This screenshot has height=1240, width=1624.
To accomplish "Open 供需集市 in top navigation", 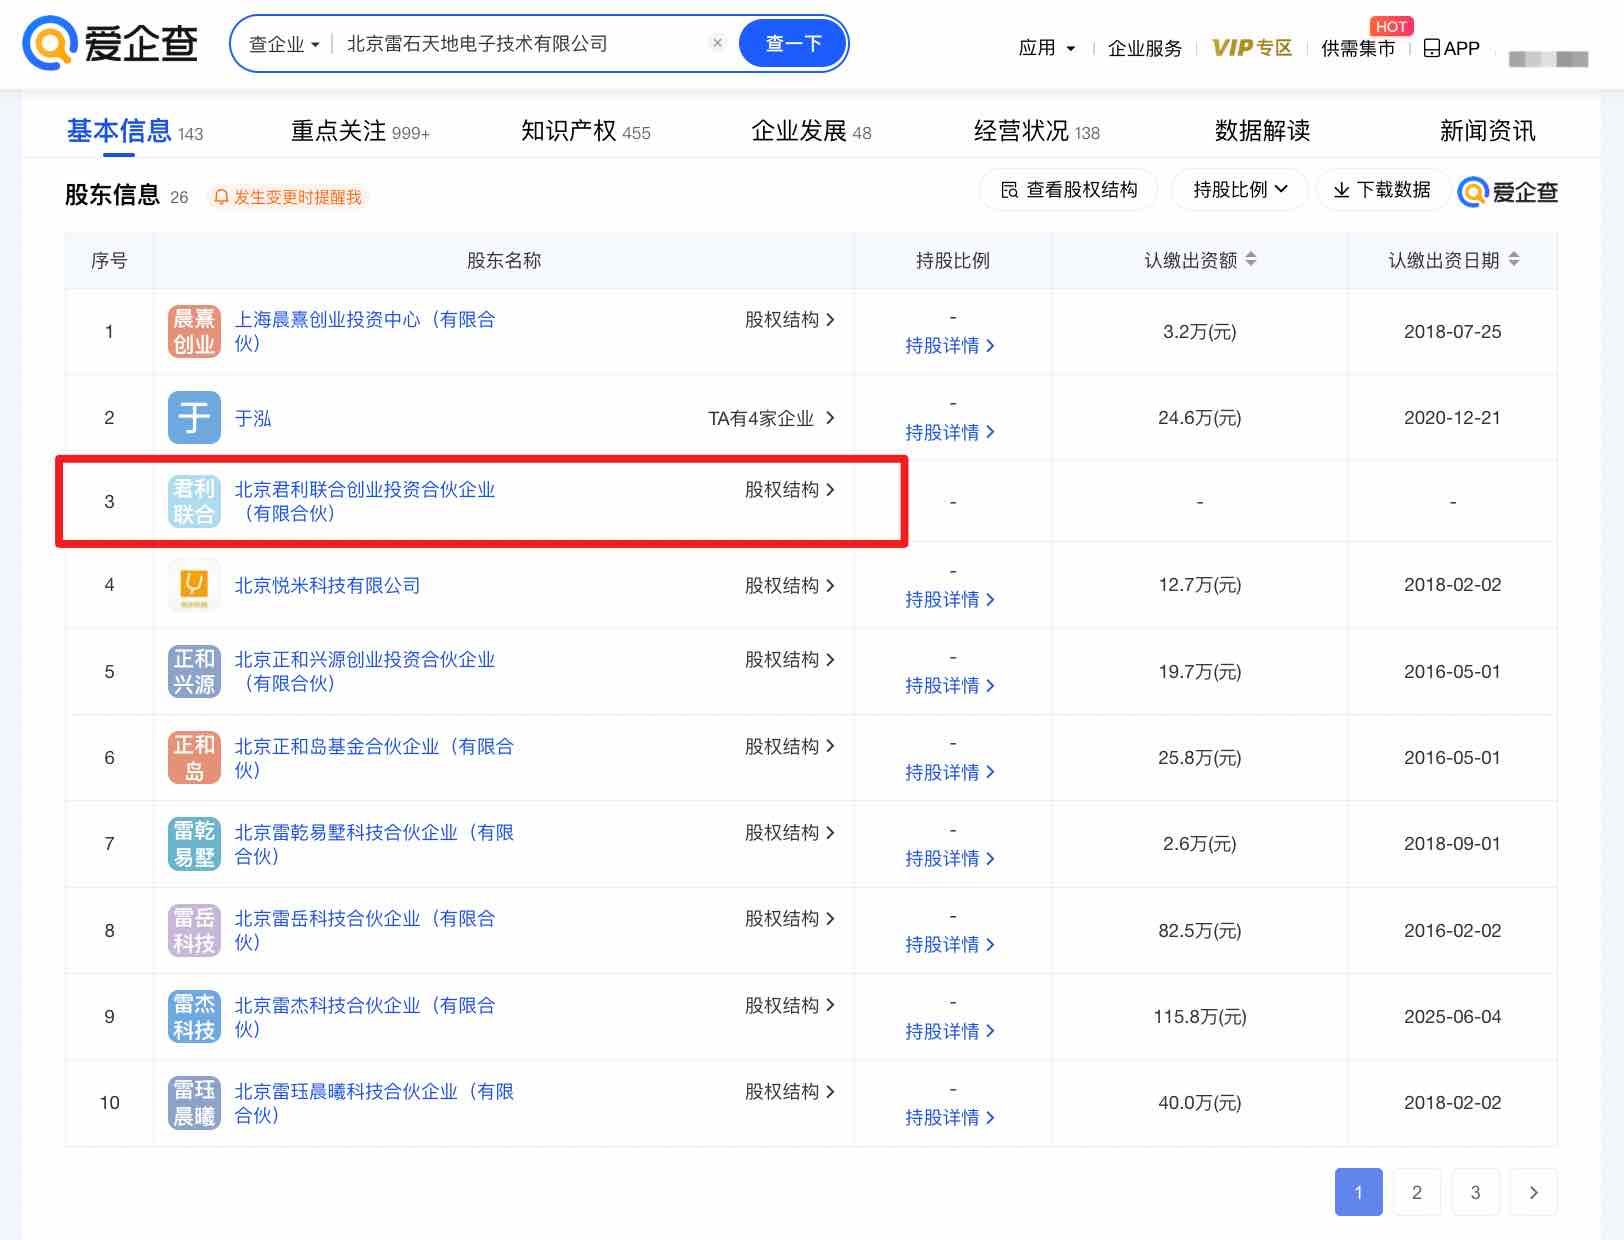I will [1357, 48].
